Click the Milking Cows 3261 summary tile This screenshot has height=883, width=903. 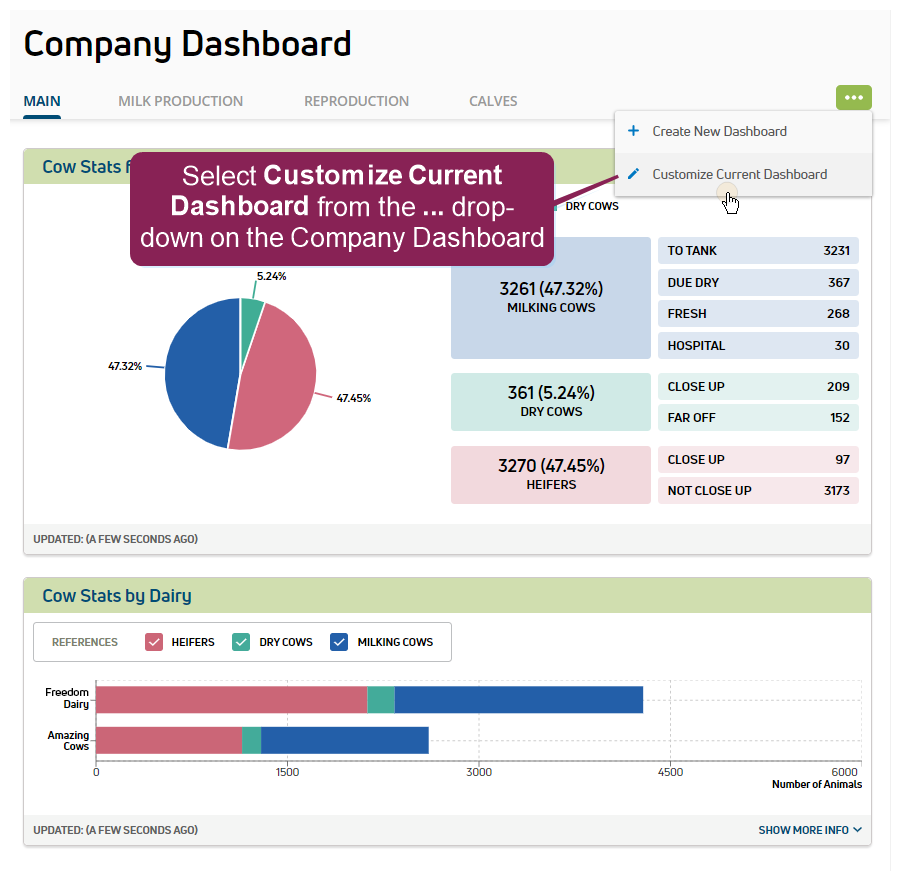[x=551, y=298]
